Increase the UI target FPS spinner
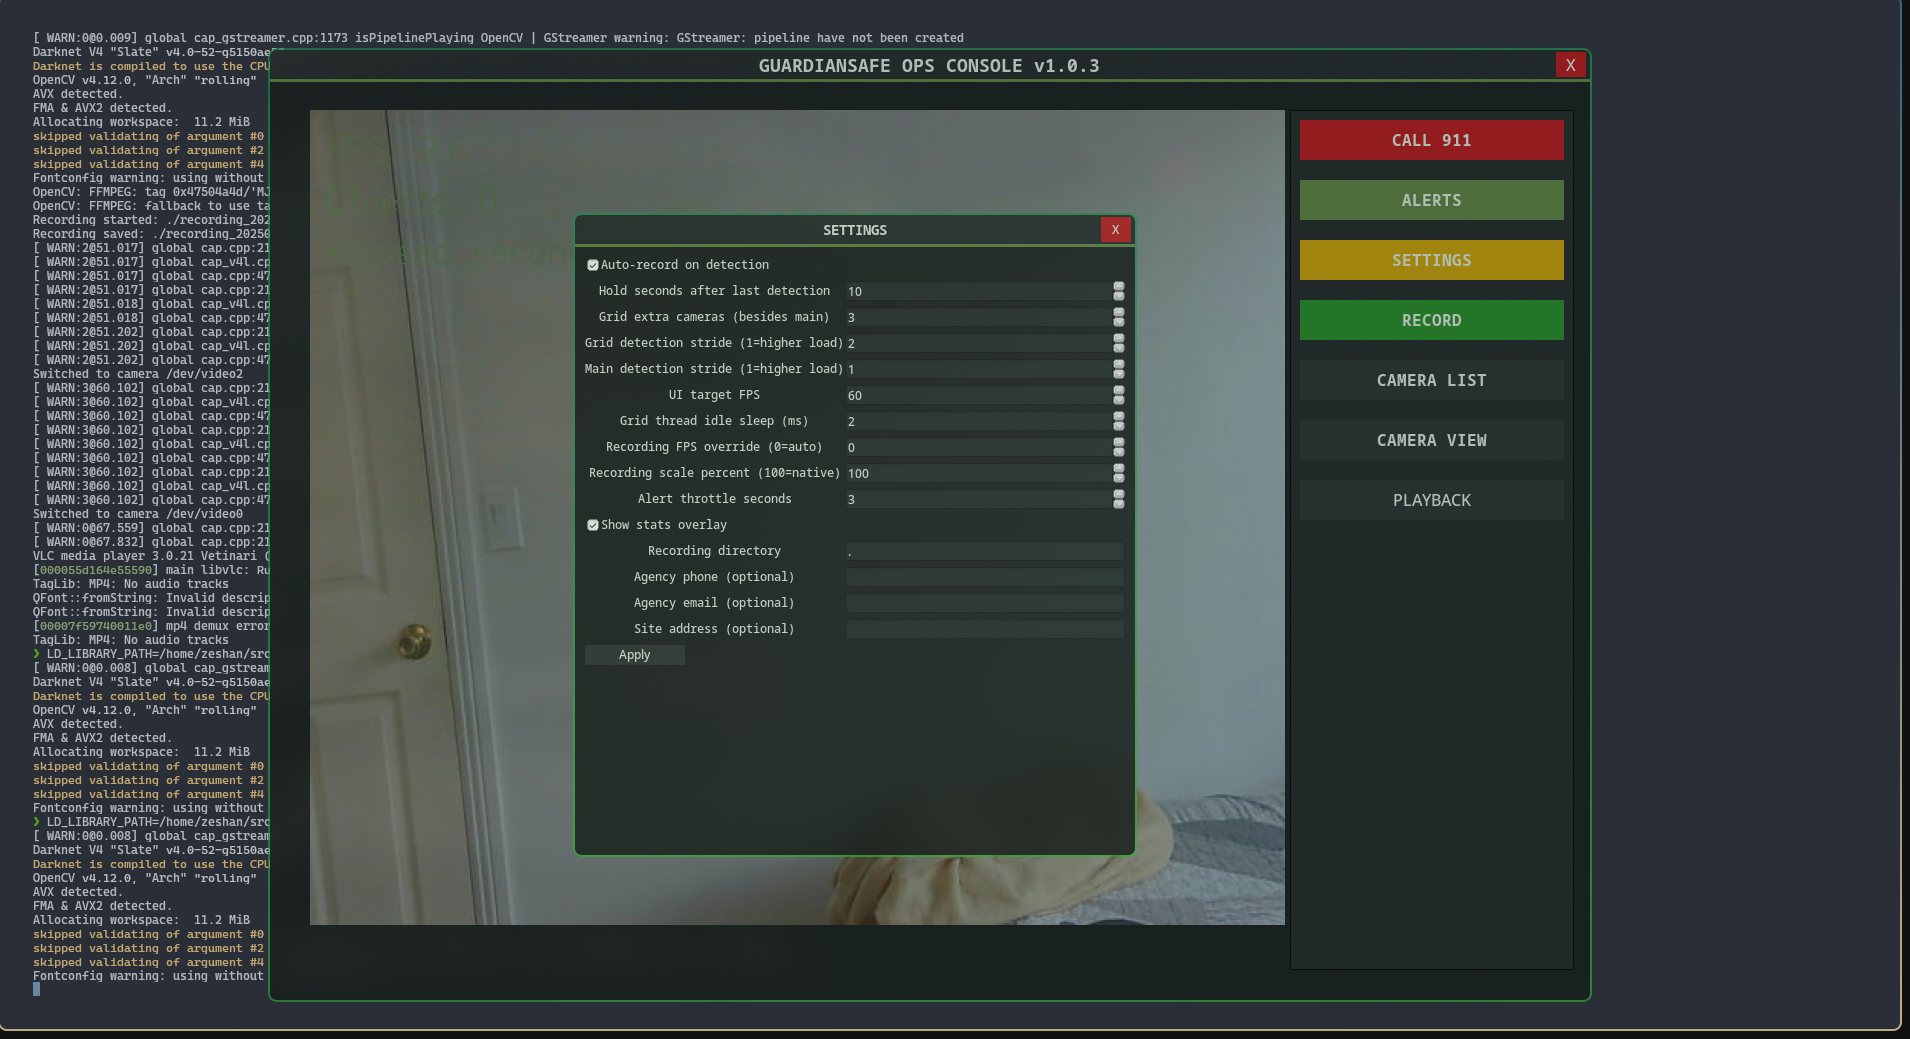This screenshot has width=1910, height=1039. [1118, 391]
